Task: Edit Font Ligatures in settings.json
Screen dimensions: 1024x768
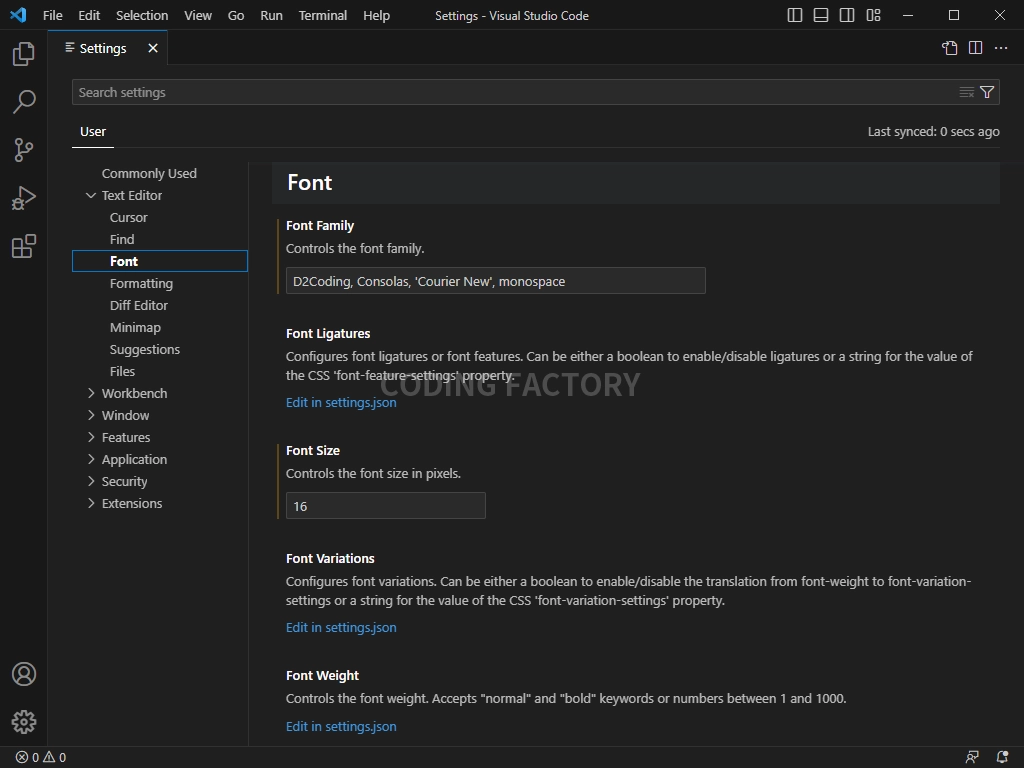Action: pyautogui.click(x=341, y=402)
